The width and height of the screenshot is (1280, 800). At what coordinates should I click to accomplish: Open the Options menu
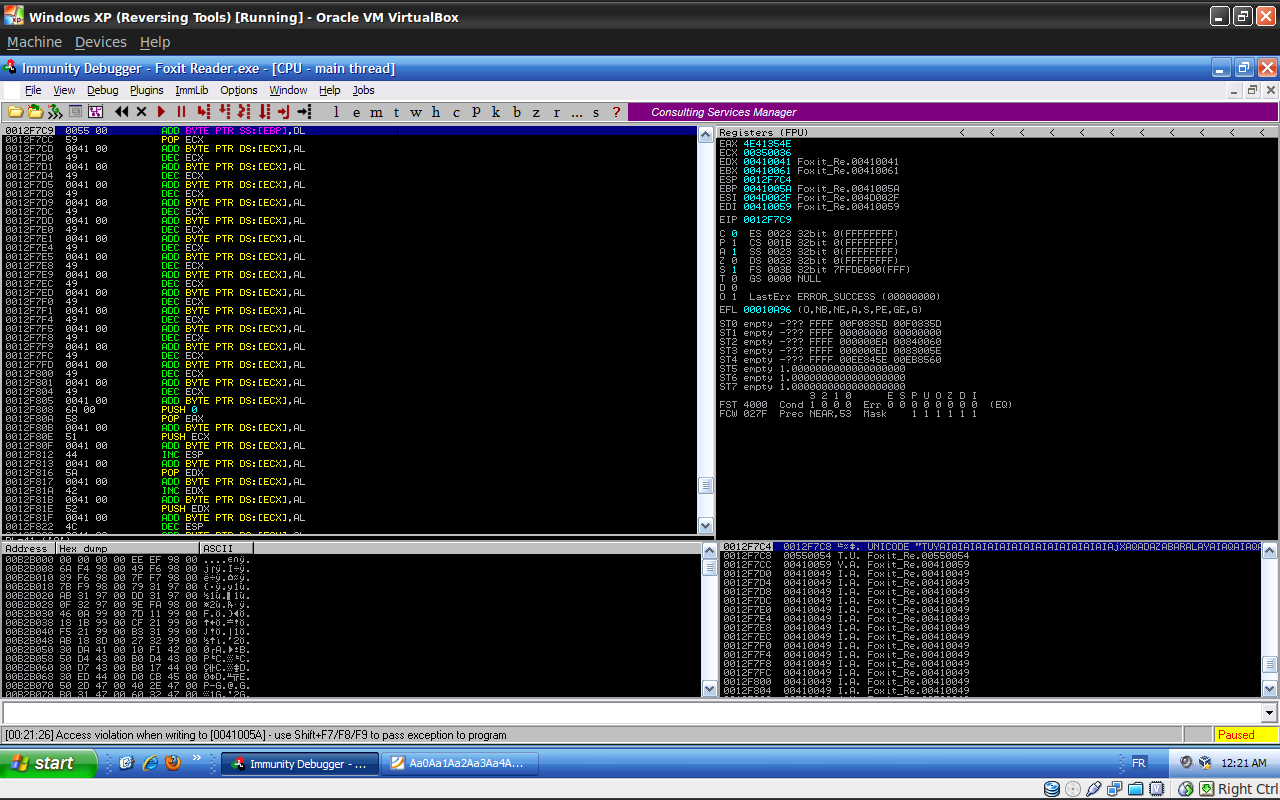(239, 90)
